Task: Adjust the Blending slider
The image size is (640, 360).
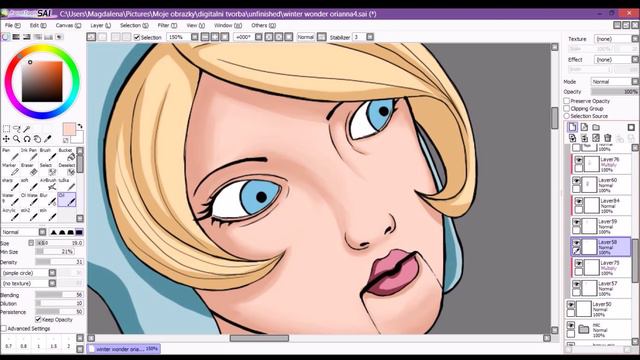Action: (x=59, y=294)
